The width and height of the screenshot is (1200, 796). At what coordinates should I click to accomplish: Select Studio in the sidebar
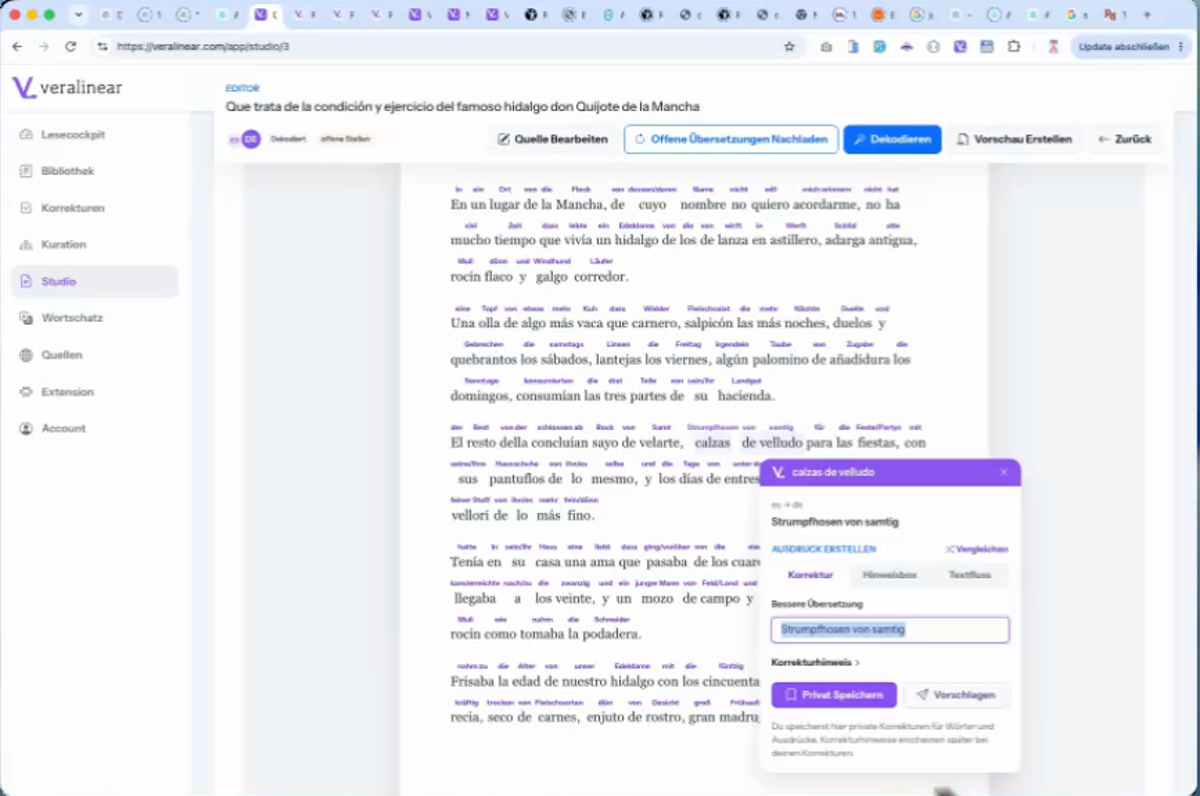click(x=95, y=281)
